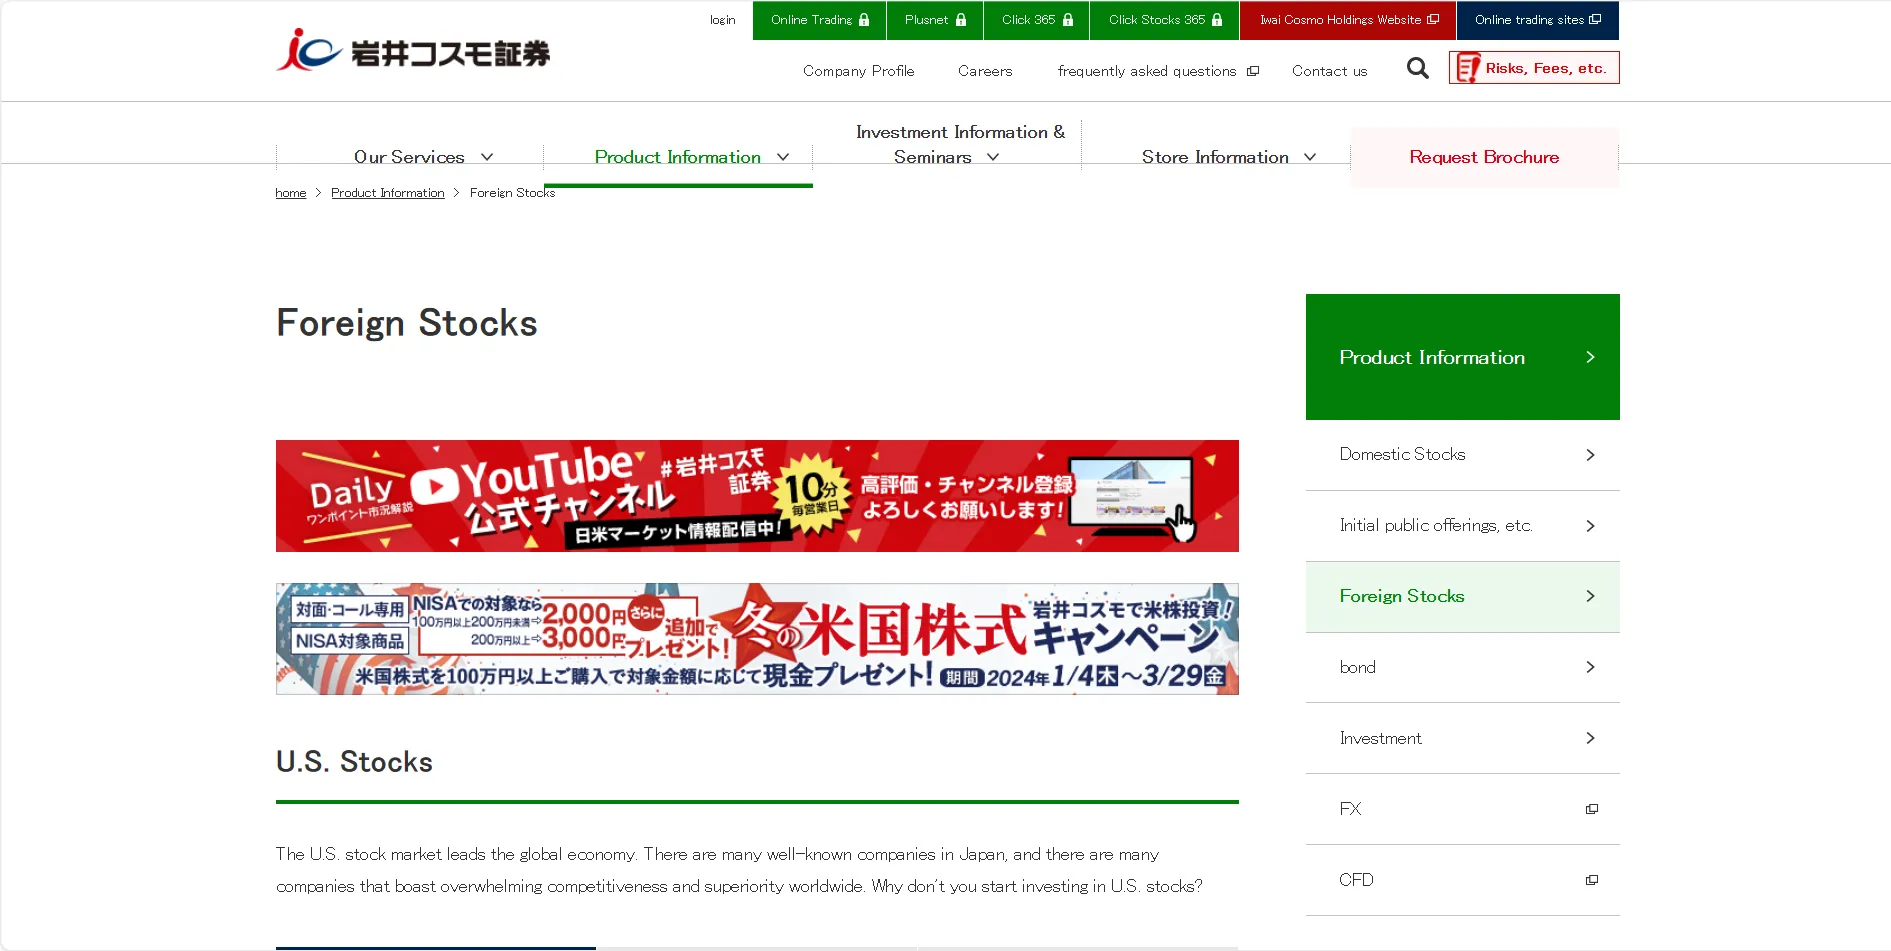Viewport: 1891px width, 951px height.
Task: Open Online trading sites link
Action: [x=1538, y=20]
